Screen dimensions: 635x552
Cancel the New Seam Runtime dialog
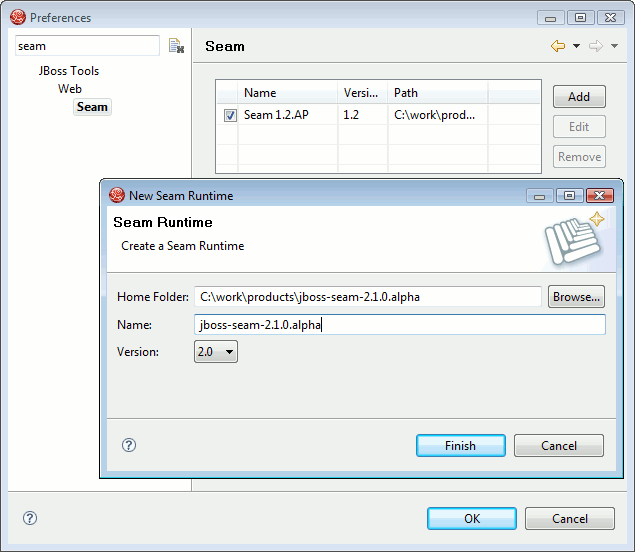[559, 445]
